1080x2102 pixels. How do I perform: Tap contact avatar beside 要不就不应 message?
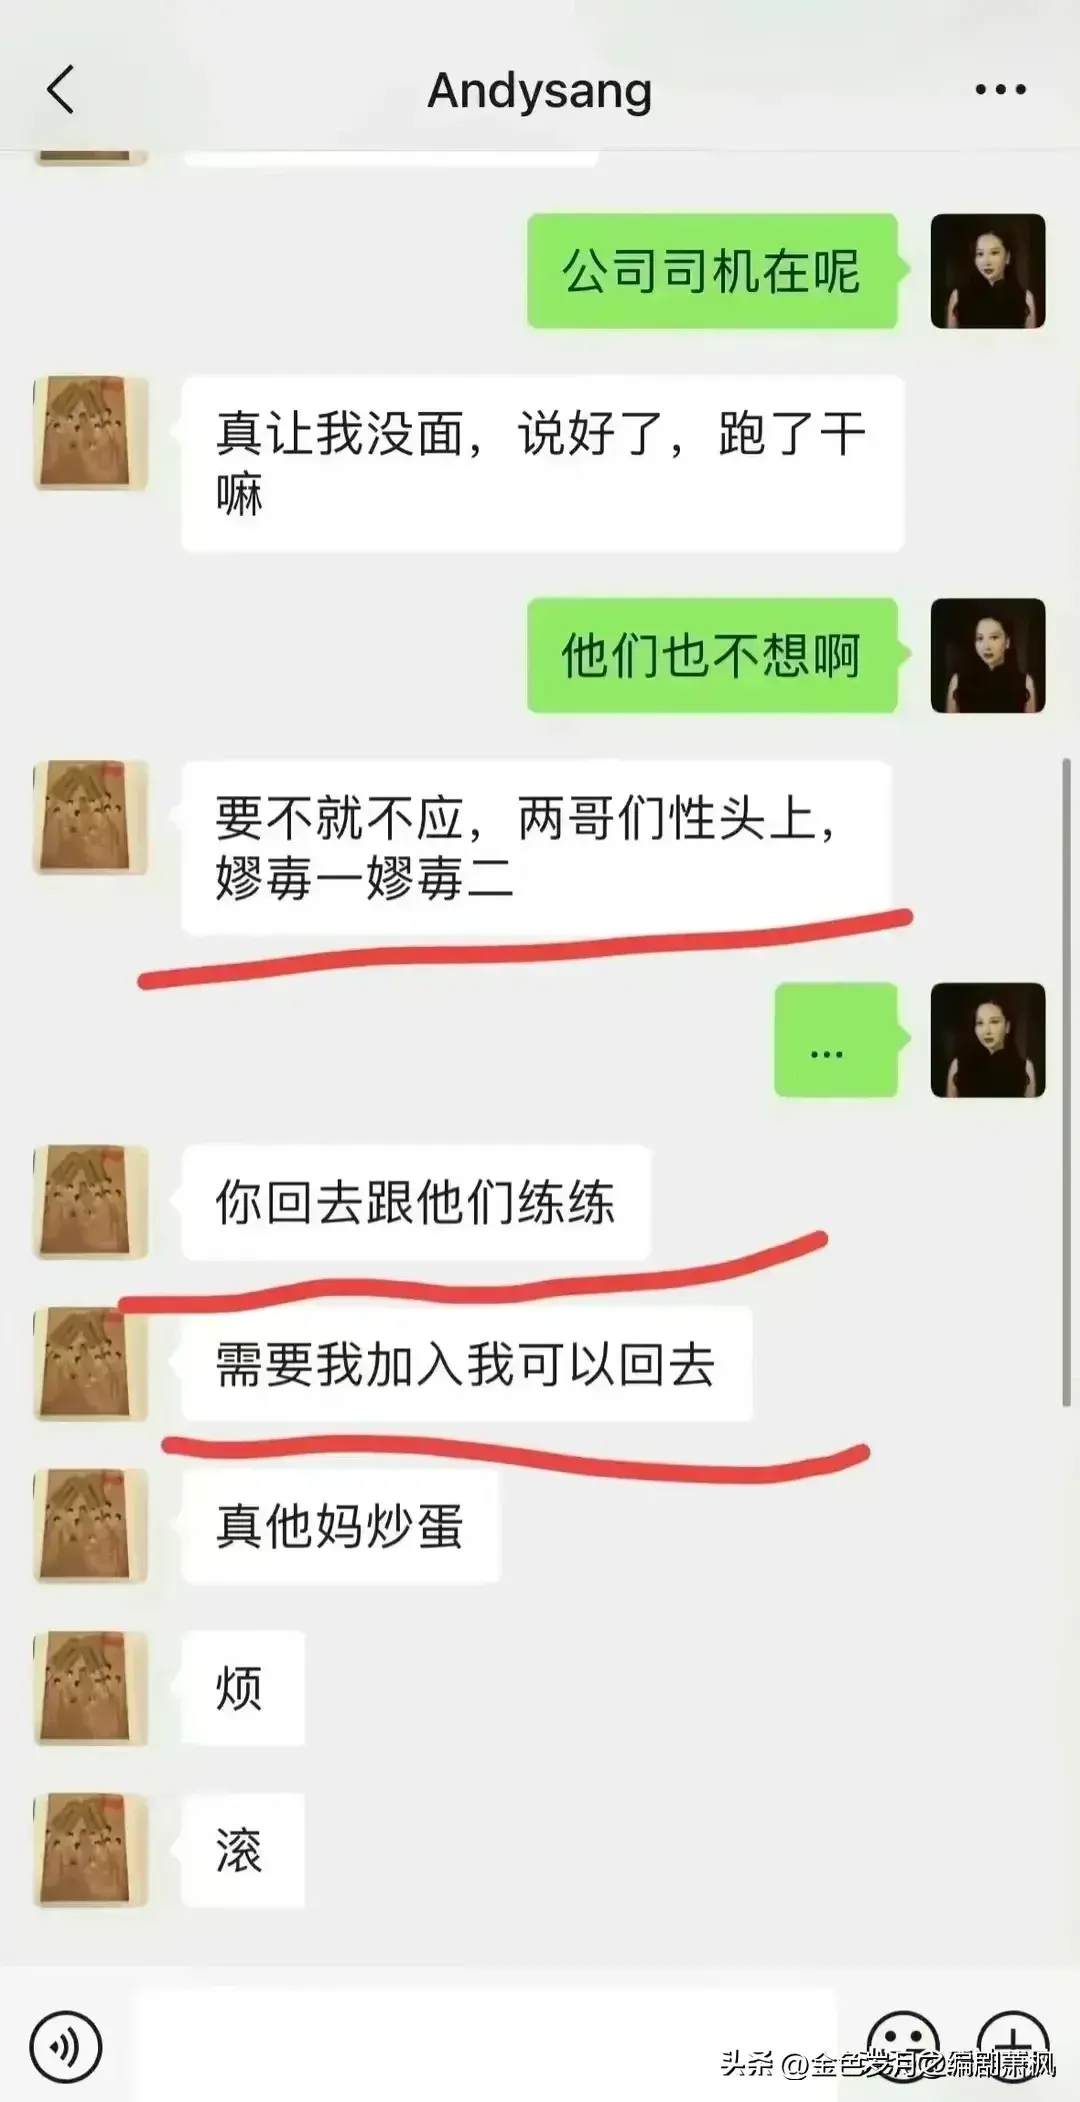(x=91, y=818)
